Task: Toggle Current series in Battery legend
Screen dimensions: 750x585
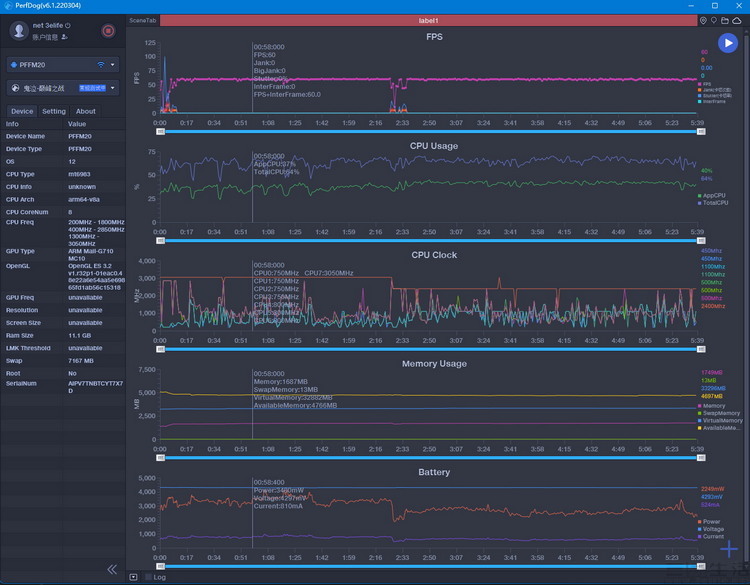Action: pos(711,536)
